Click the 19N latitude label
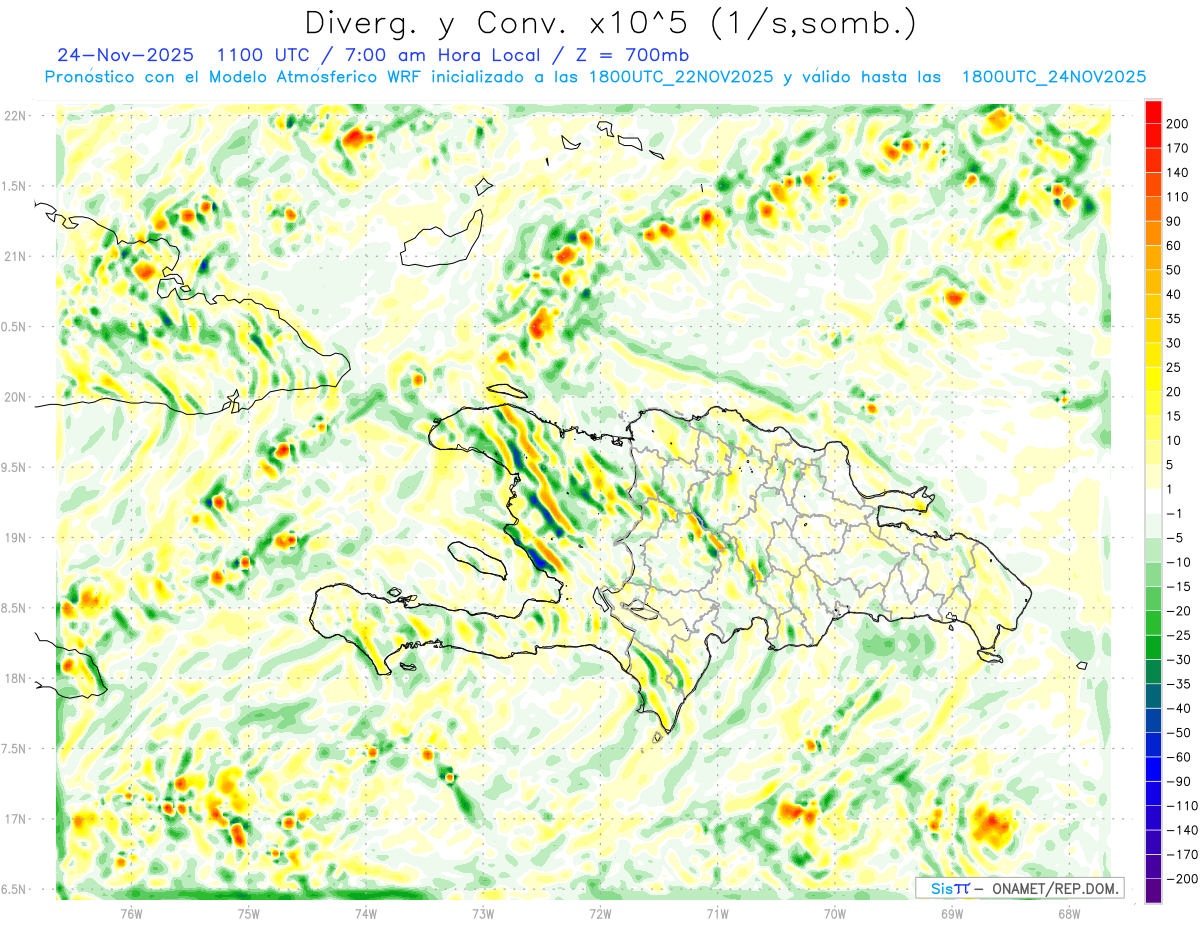 point(14,538)
